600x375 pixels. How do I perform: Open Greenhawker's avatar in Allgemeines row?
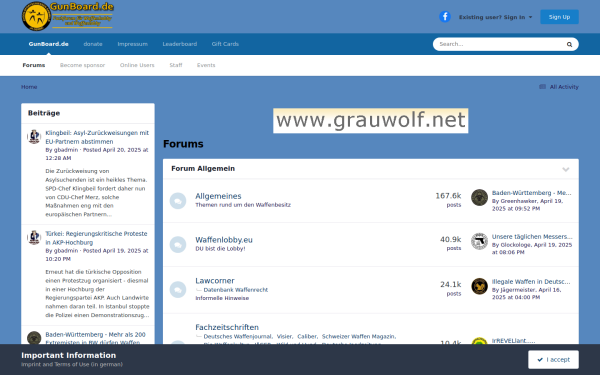click(479, 197)
